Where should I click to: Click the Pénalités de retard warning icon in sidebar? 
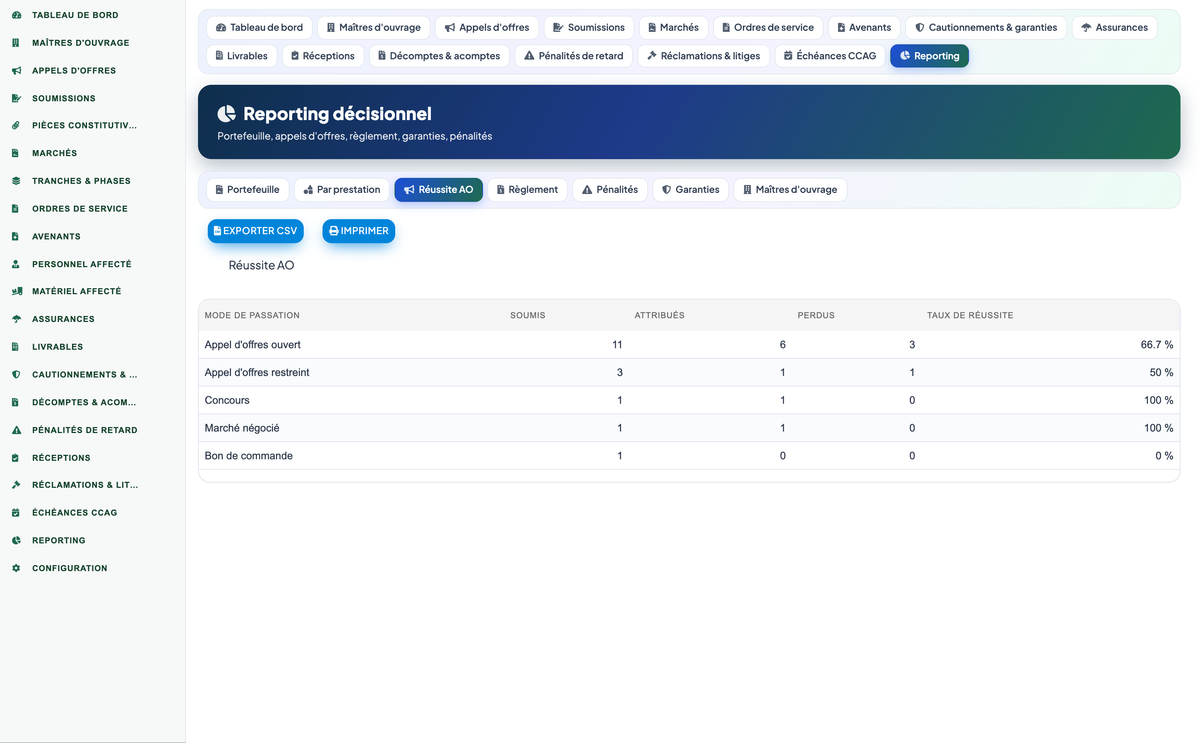click(x=16, y=430)
